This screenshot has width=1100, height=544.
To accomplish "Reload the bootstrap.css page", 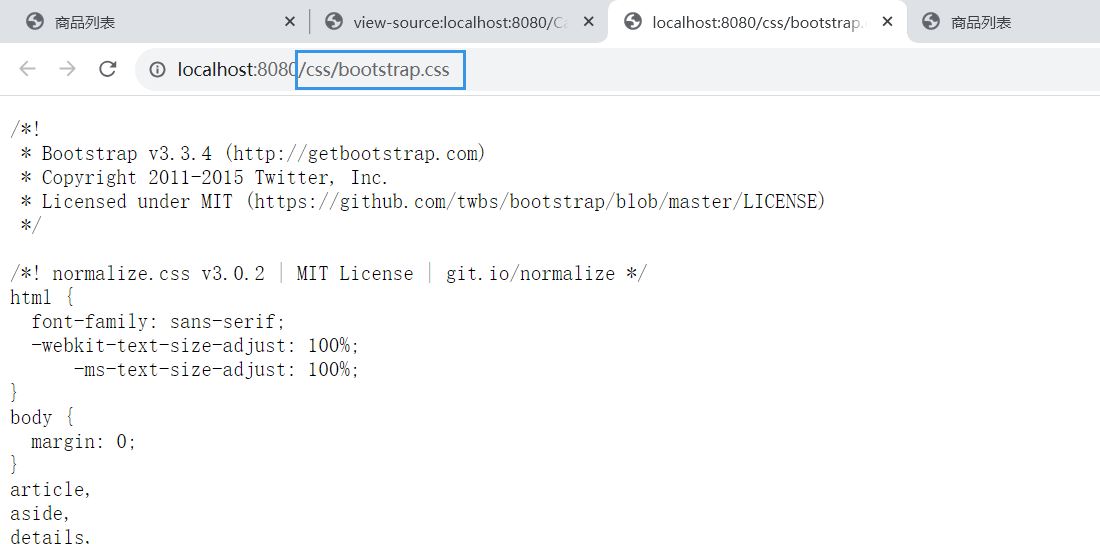I will 107,69.
